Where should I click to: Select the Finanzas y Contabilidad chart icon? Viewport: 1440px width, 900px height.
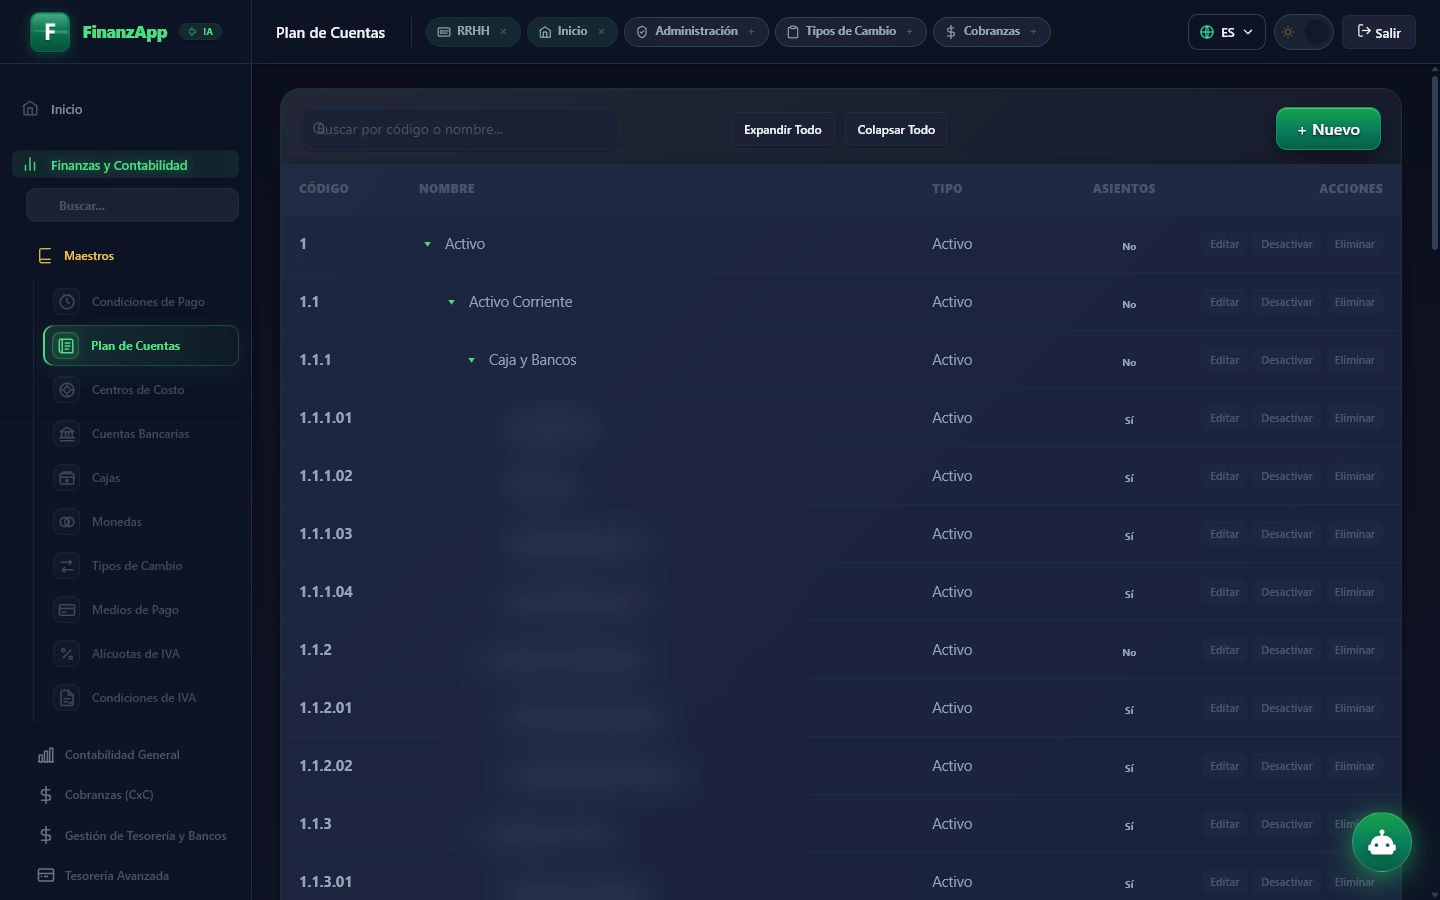[x=30, y=164]
